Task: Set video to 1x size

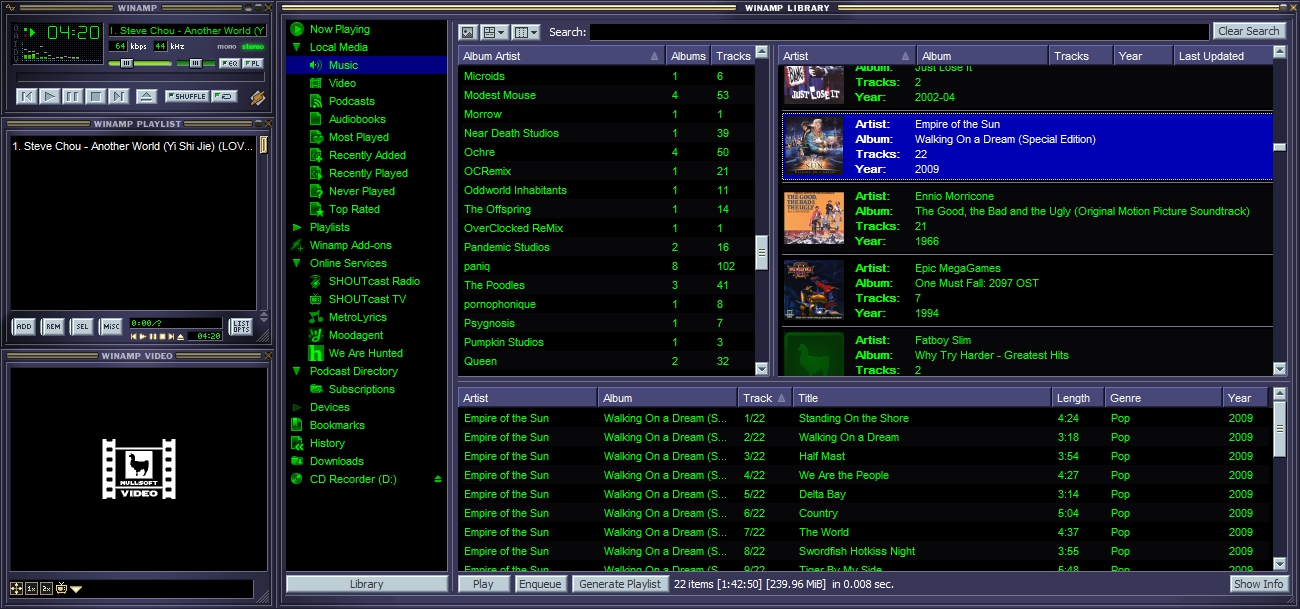Action: click(x=31, y=589)
